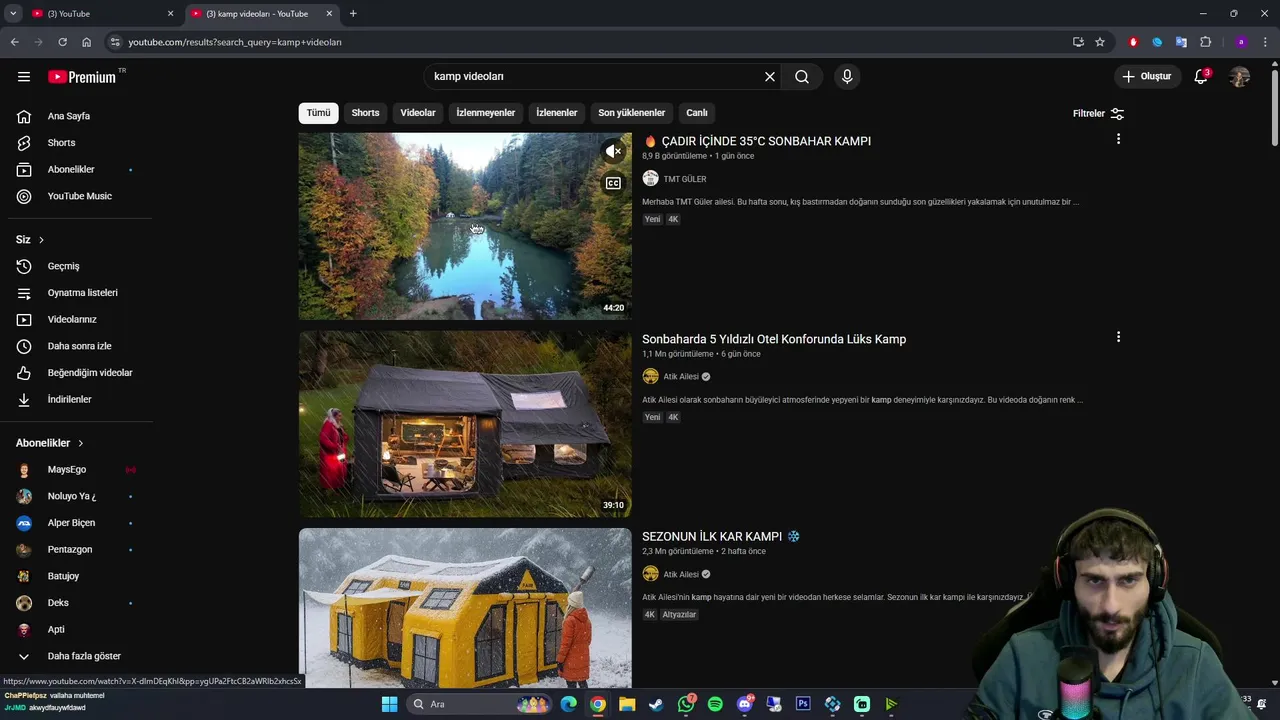Viewport: 1280px width, 720px height.
Task: Open more options for Lüks Kamp video
Action: point(1118,337)
